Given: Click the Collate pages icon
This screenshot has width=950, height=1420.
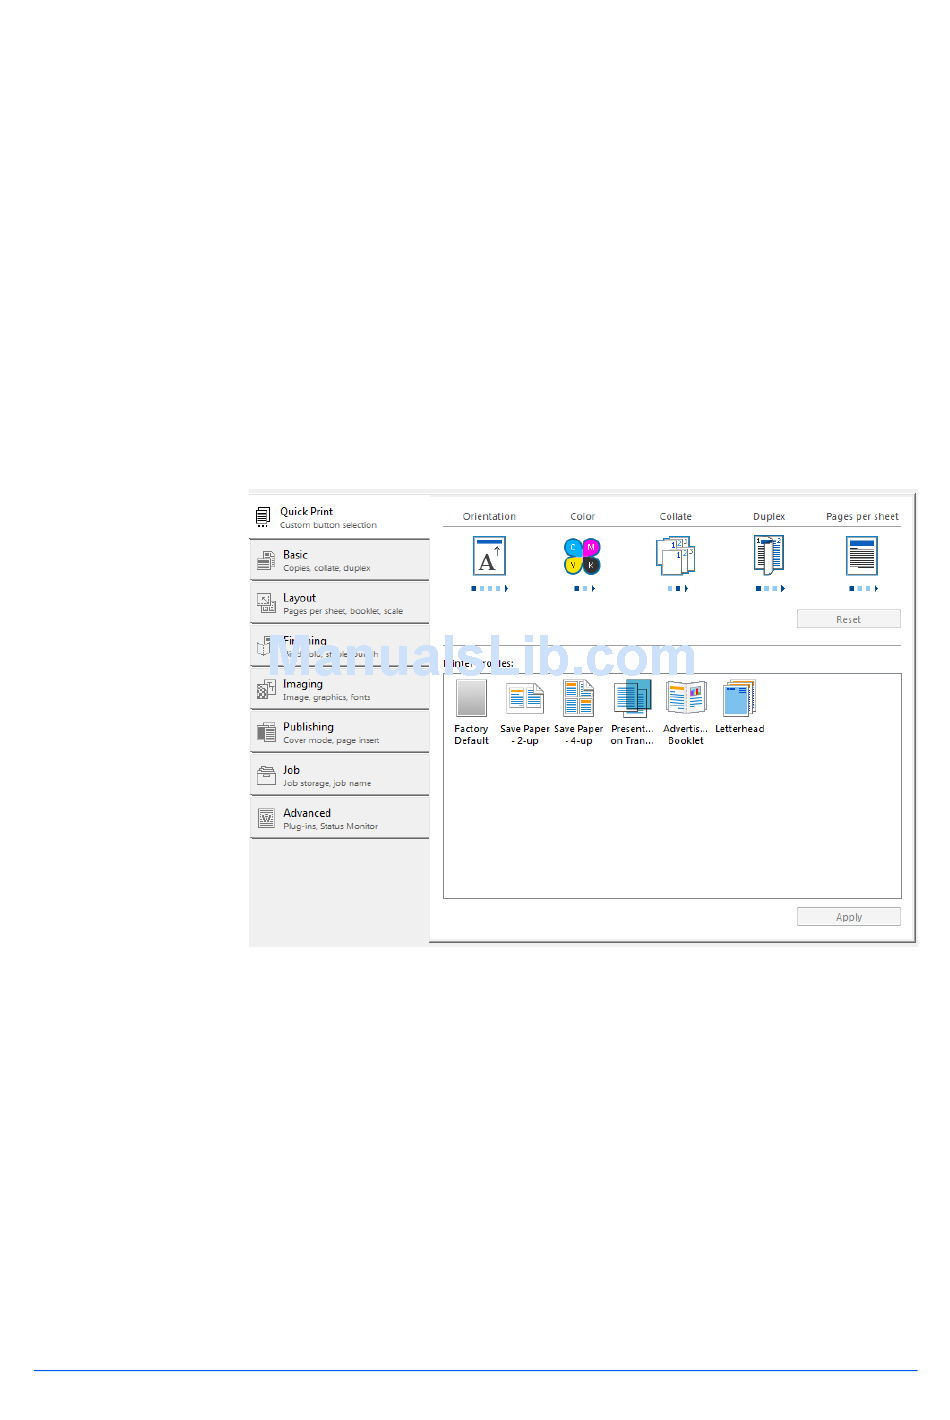Looking at the screenshot, I should tap(675, 556).
